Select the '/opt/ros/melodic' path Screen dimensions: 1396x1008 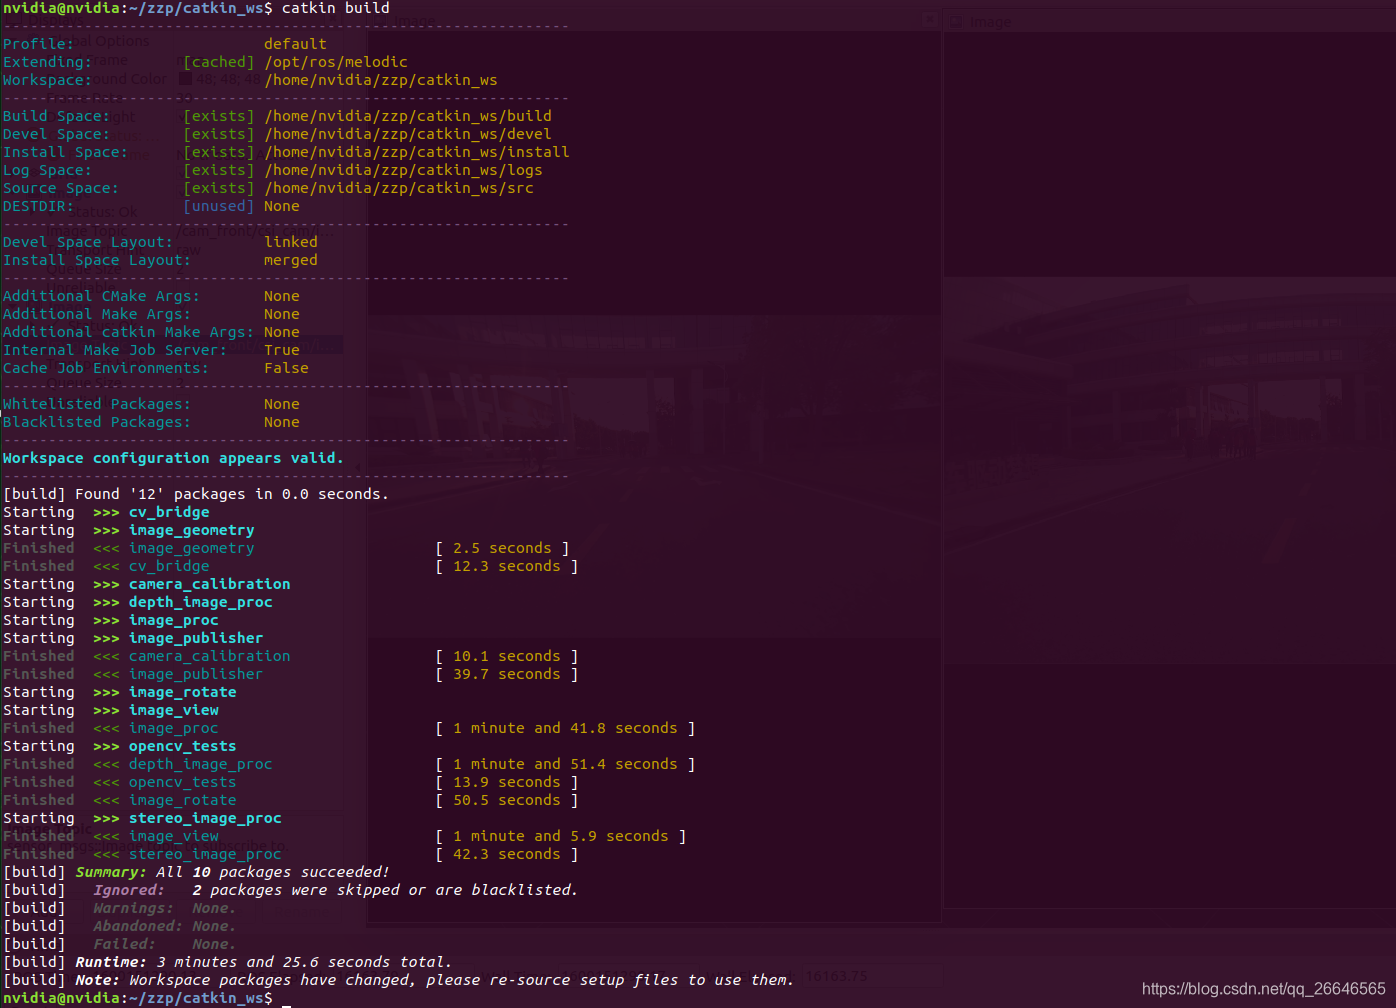pos(336,62)
